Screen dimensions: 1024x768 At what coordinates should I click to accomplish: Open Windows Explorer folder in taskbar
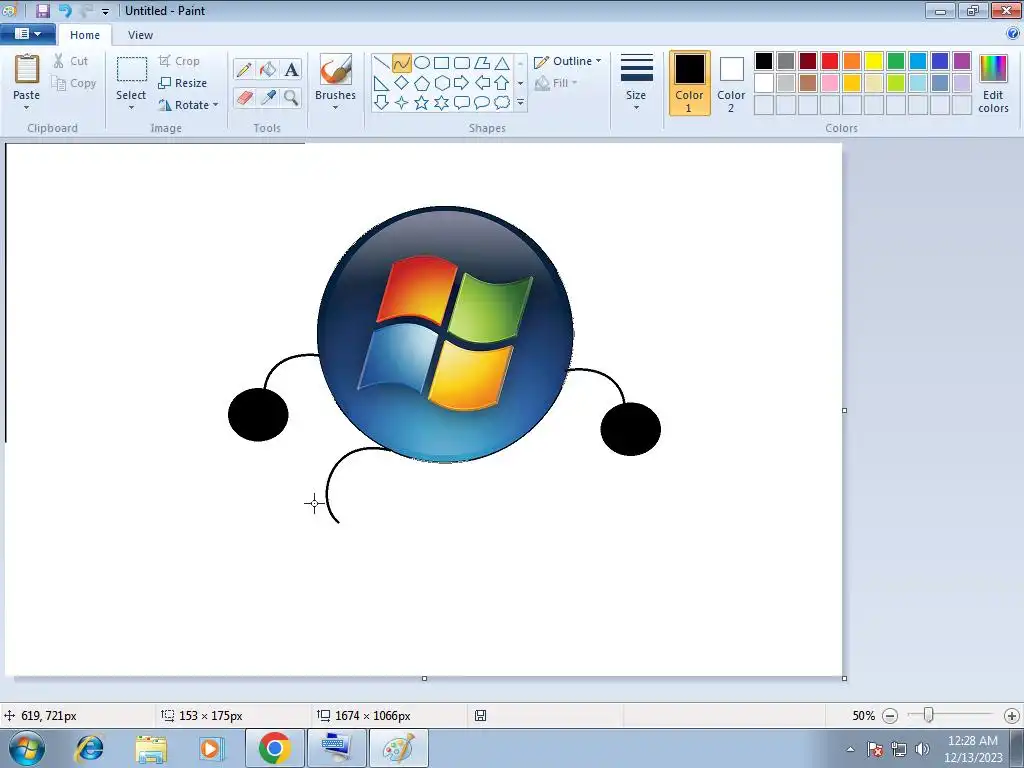click(151, 748)
